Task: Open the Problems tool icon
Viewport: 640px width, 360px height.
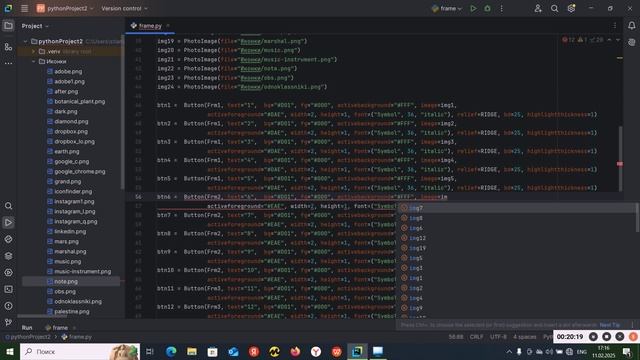Action: coord(8,306)
